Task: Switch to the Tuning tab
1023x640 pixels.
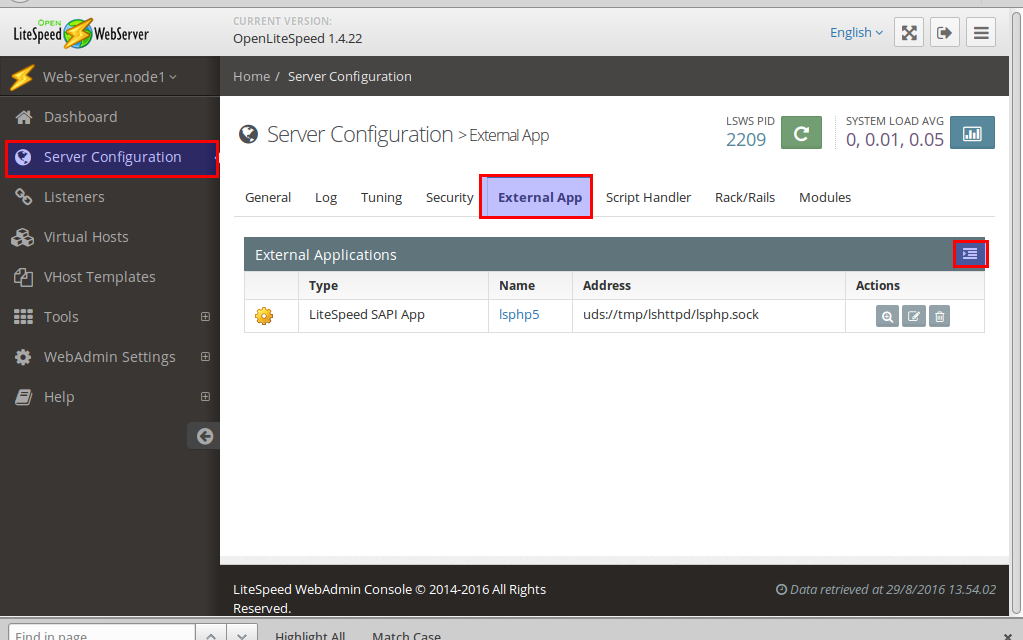Action: point(381,197)
